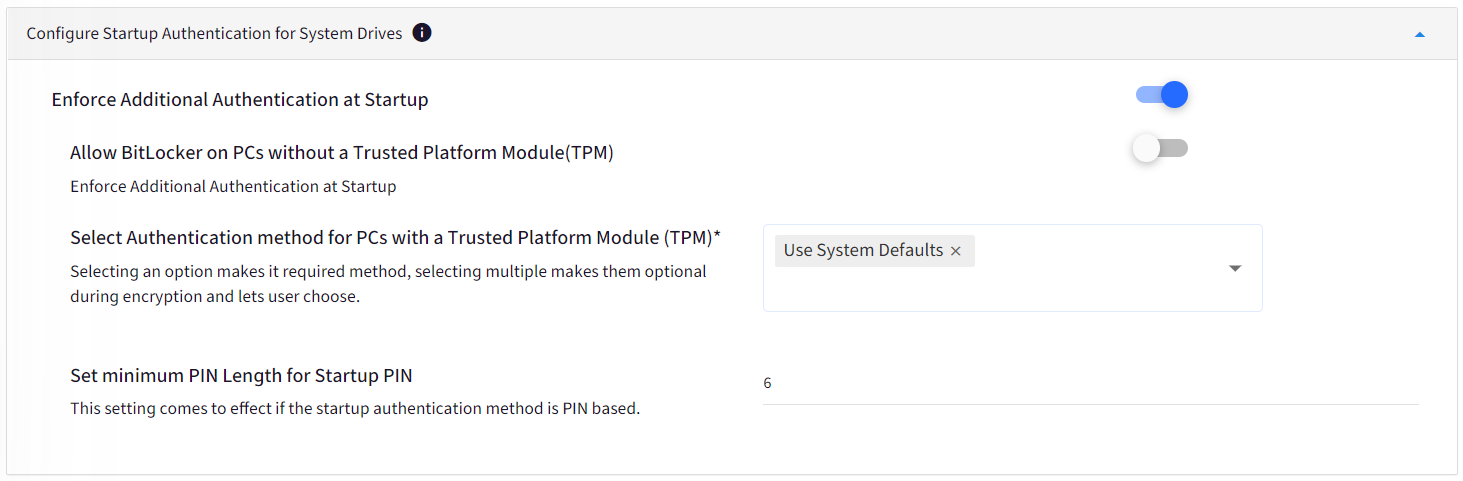Click the Set minimum PIN Length label
1463x481 pixels.
(241, 376)
